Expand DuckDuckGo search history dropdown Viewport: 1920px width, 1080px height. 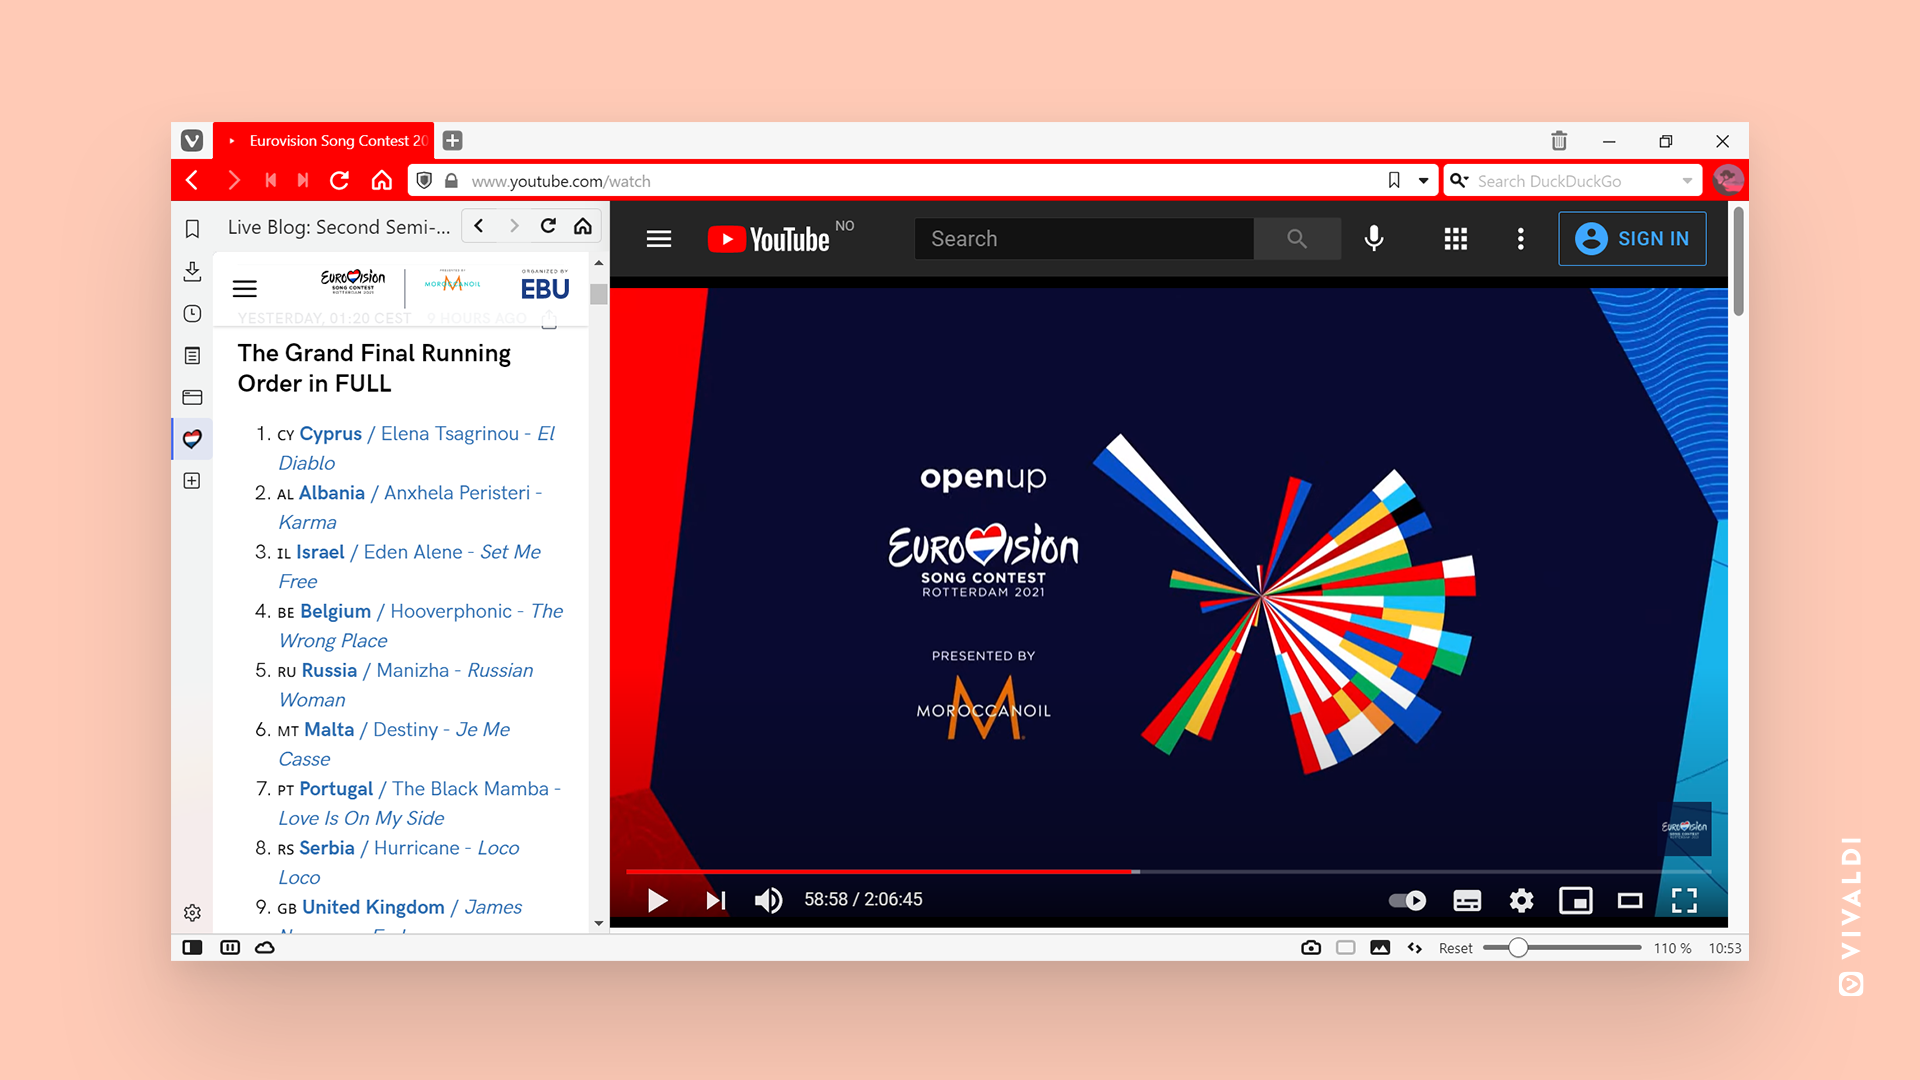coord(1687,181)
